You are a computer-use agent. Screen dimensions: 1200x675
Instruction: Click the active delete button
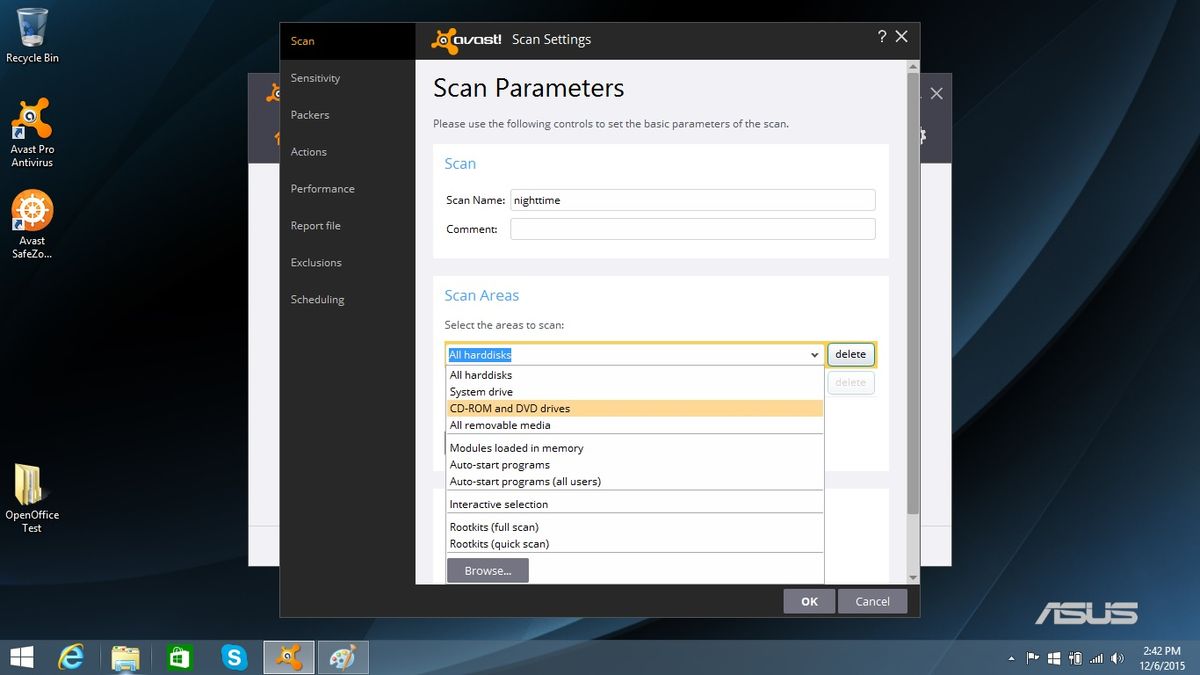pyautogui.click(x=851, y=354)
